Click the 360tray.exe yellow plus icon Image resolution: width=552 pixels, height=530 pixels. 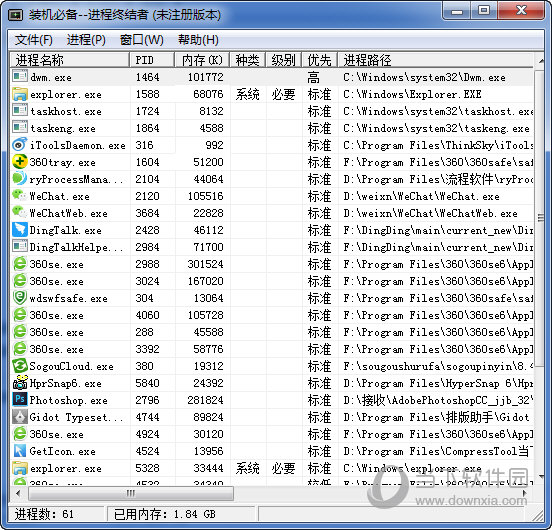[x=20, y=162]
